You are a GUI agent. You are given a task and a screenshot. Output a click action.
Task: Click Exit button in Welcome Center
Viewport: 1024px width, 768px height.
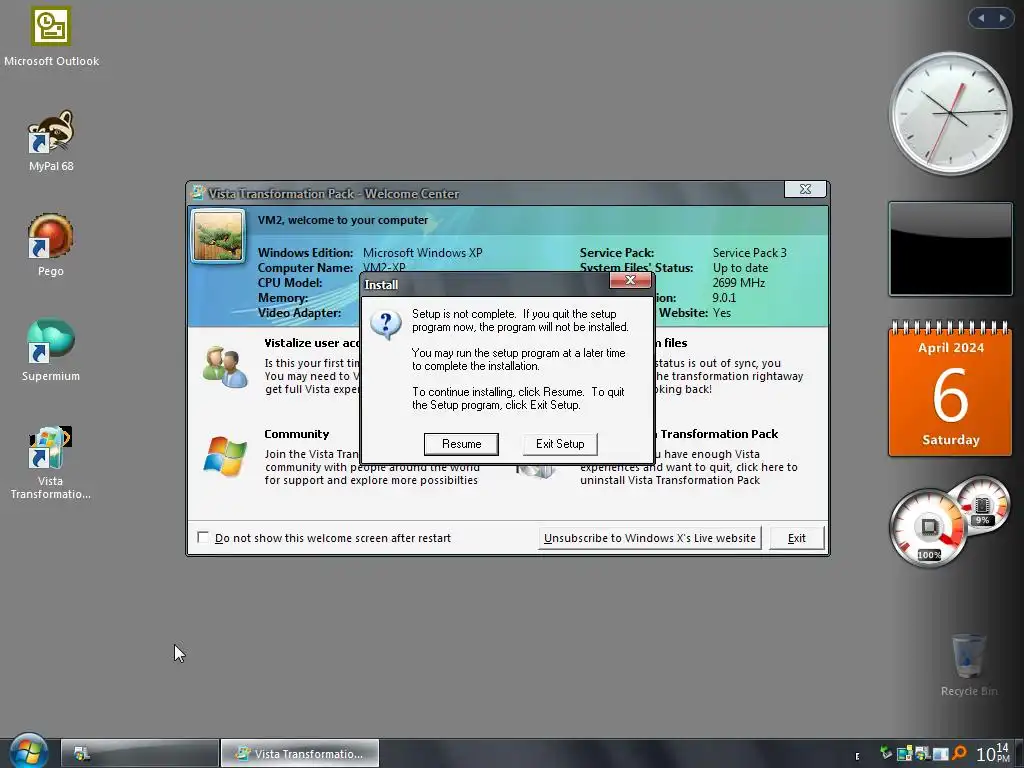tap(796, 538)
